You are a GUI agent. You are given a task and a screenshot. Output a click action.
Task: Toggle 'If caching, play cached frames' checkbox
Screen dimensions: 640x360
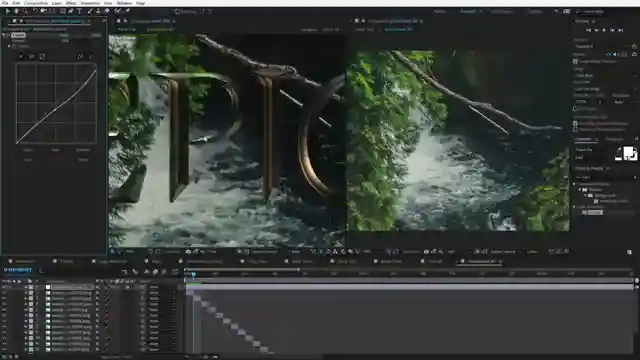pos(576,123)
